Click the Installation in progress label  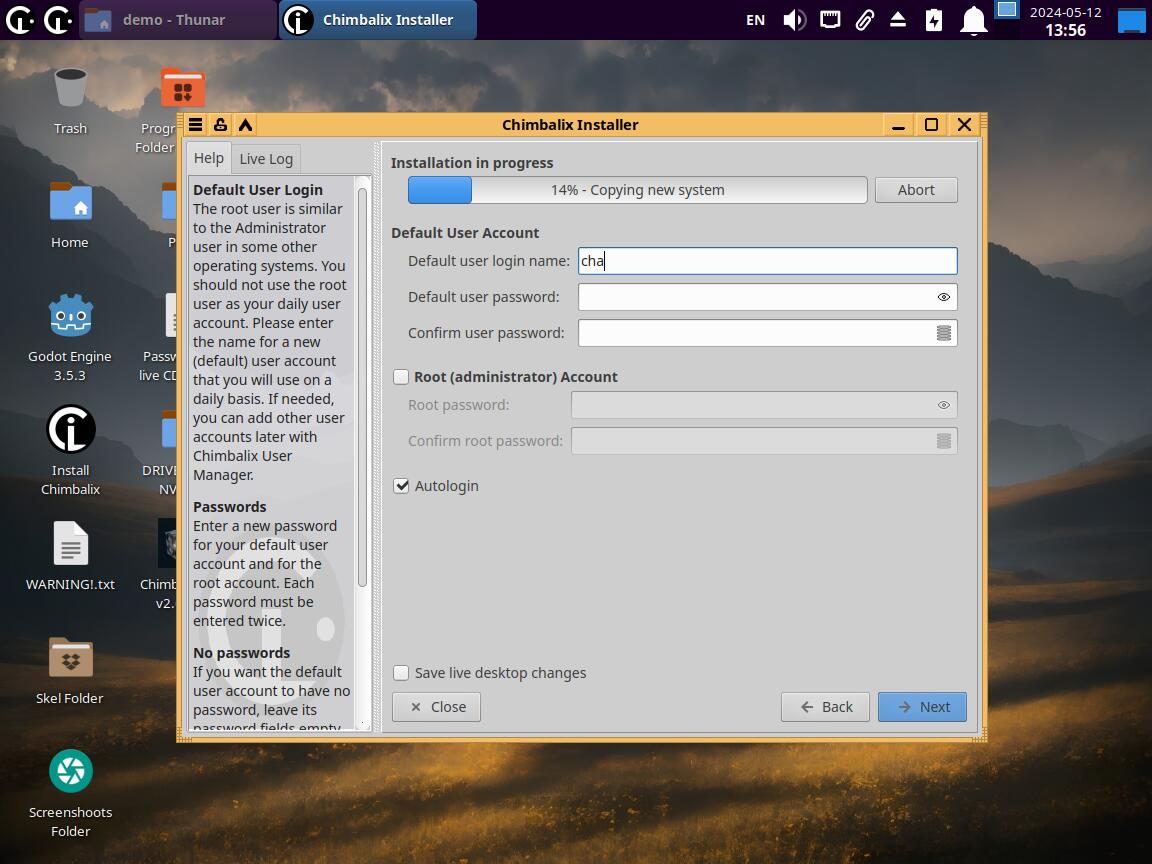(x=472, y=163)
